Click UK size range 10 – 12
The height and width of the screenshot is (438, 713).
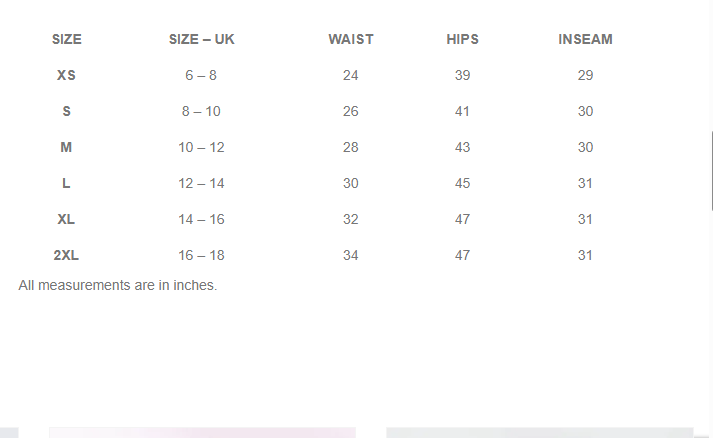coord(201,147)
